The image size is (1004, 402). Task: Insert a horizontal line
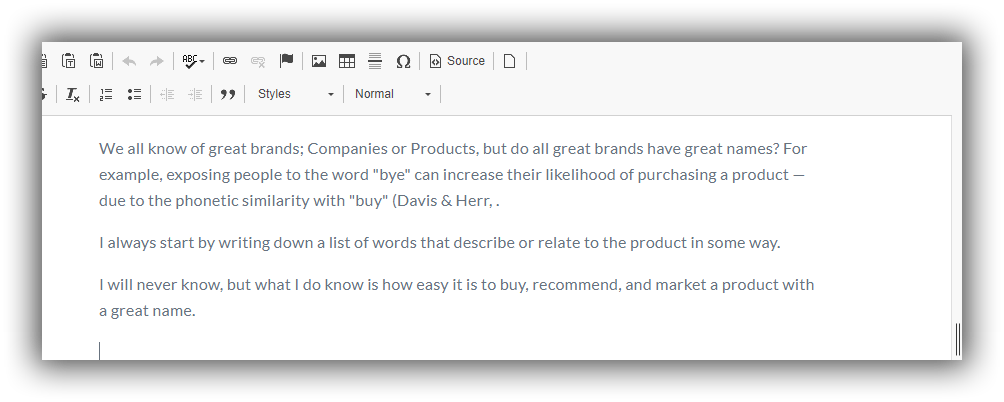[x=375, y=61]
